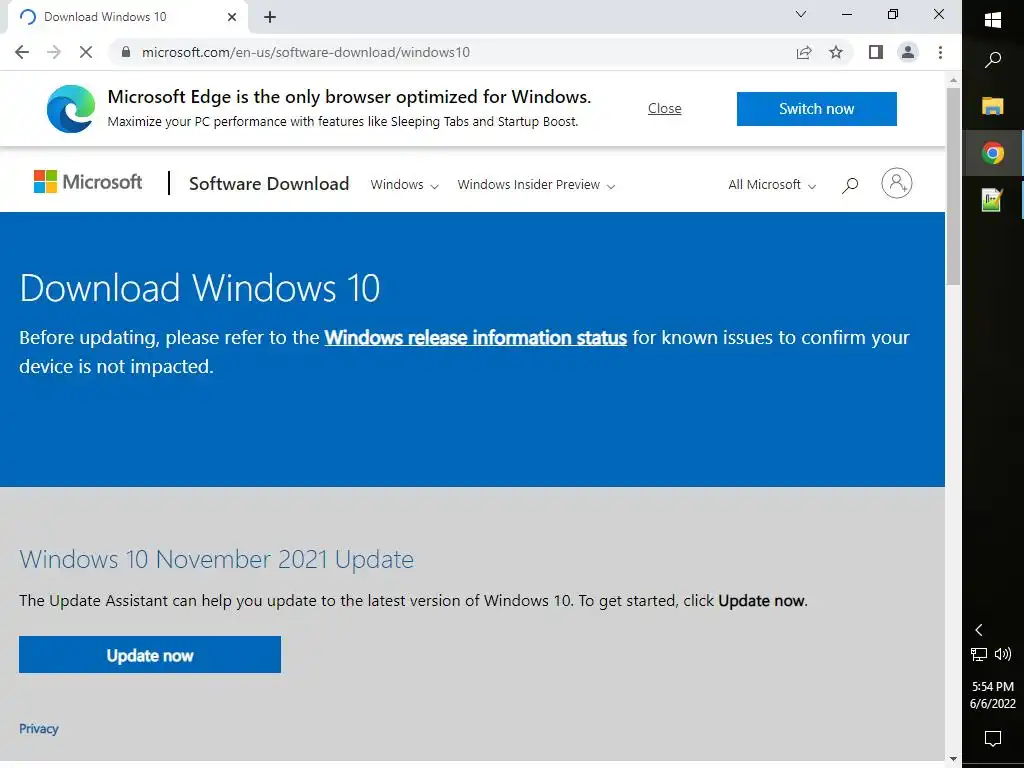
Task: Open the Software Download heading link
Action: tap(269, 184)
